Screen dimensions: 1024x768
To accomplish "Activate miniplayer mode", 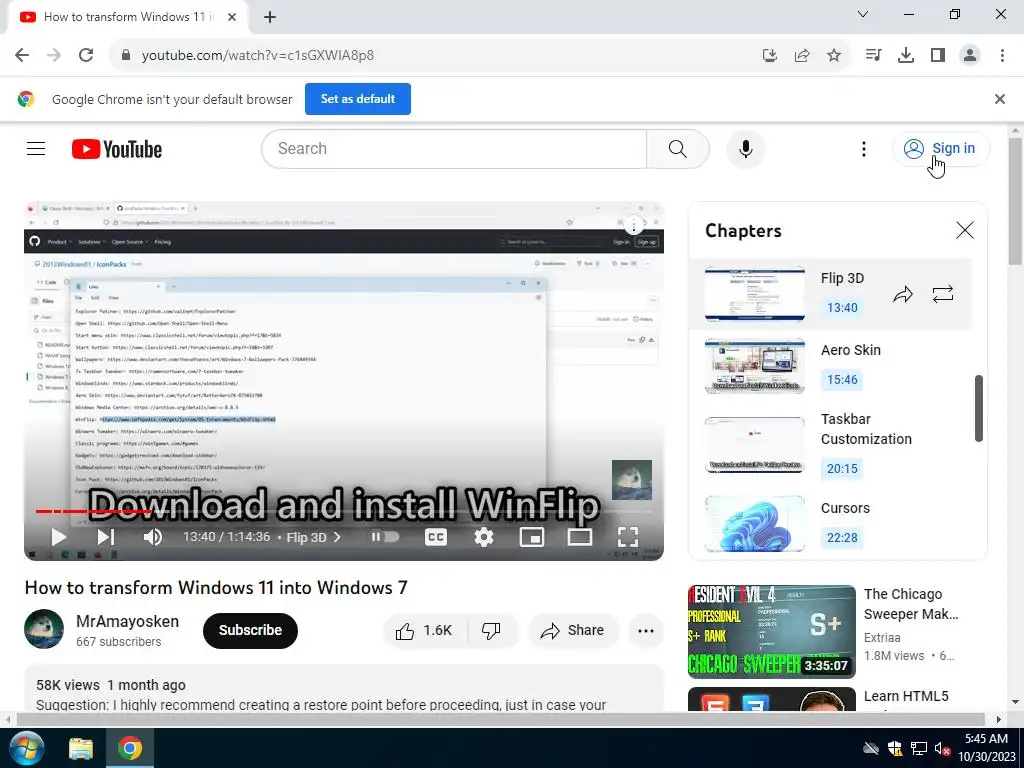I will (x=532, y=537).
